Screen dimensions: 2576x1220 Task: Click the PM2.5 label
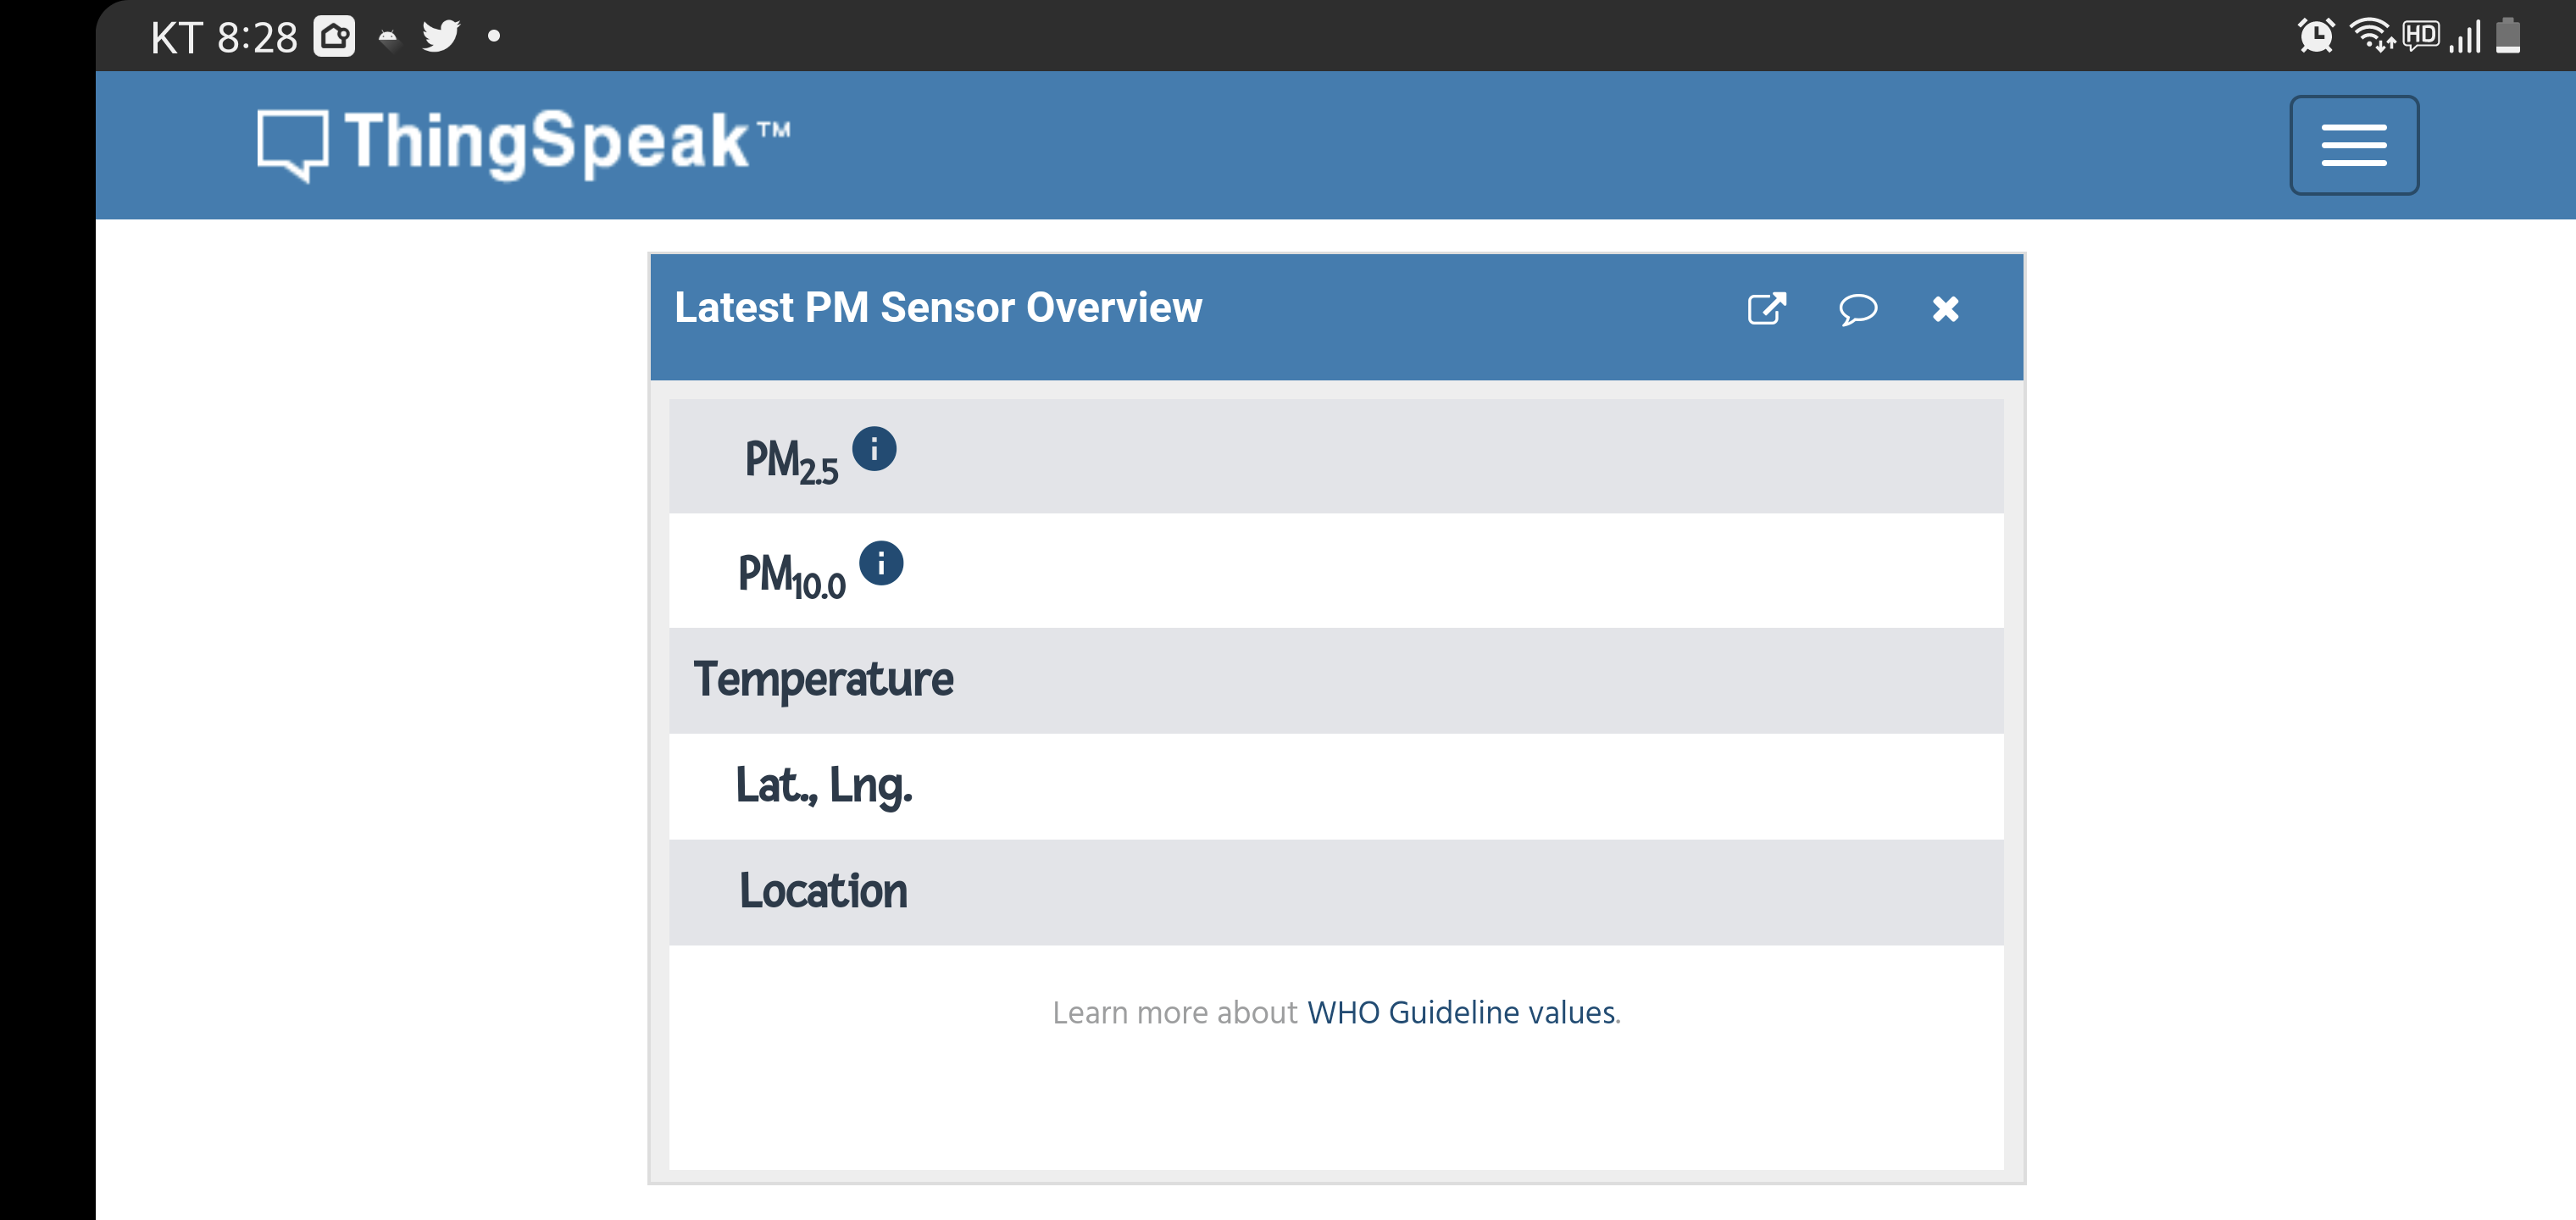pyautogui.click(x=791, y=461)
